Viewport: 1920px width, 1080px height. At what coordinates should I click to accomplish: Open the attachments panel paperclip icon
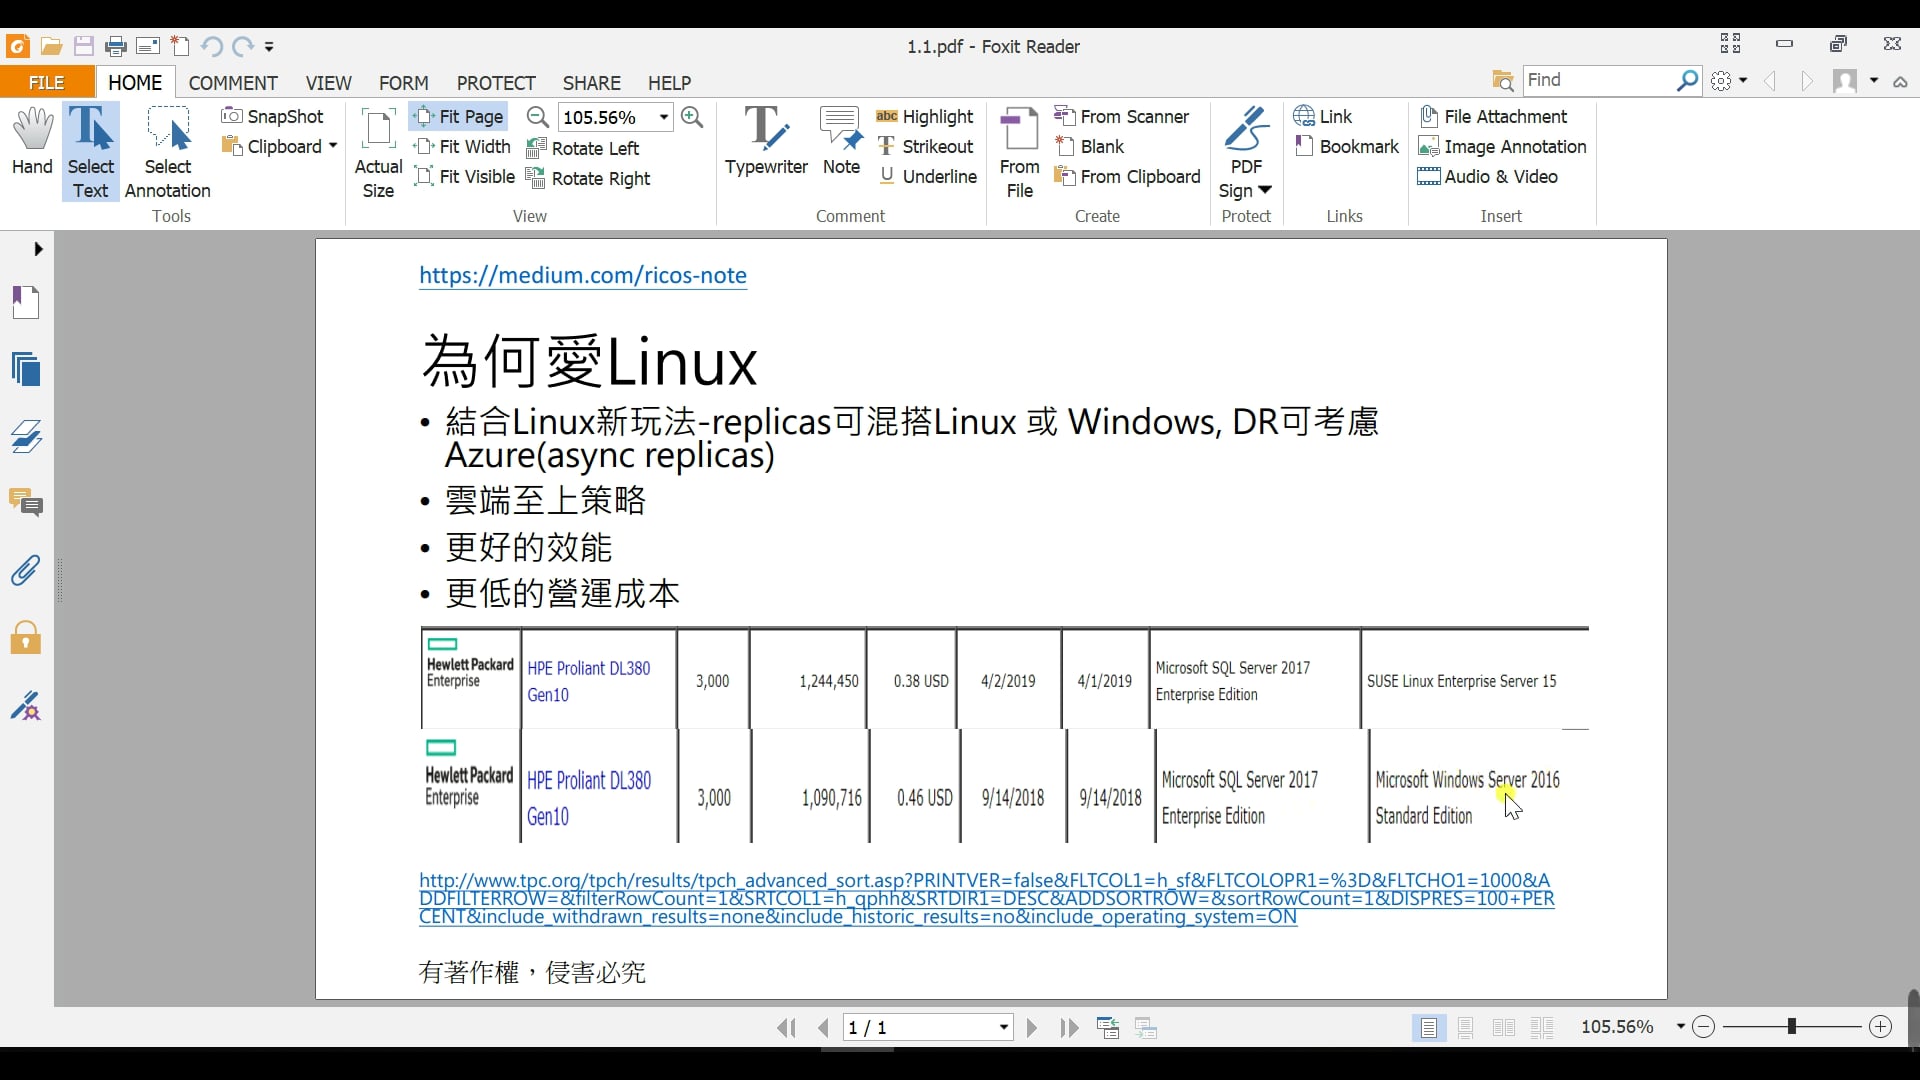26,571
